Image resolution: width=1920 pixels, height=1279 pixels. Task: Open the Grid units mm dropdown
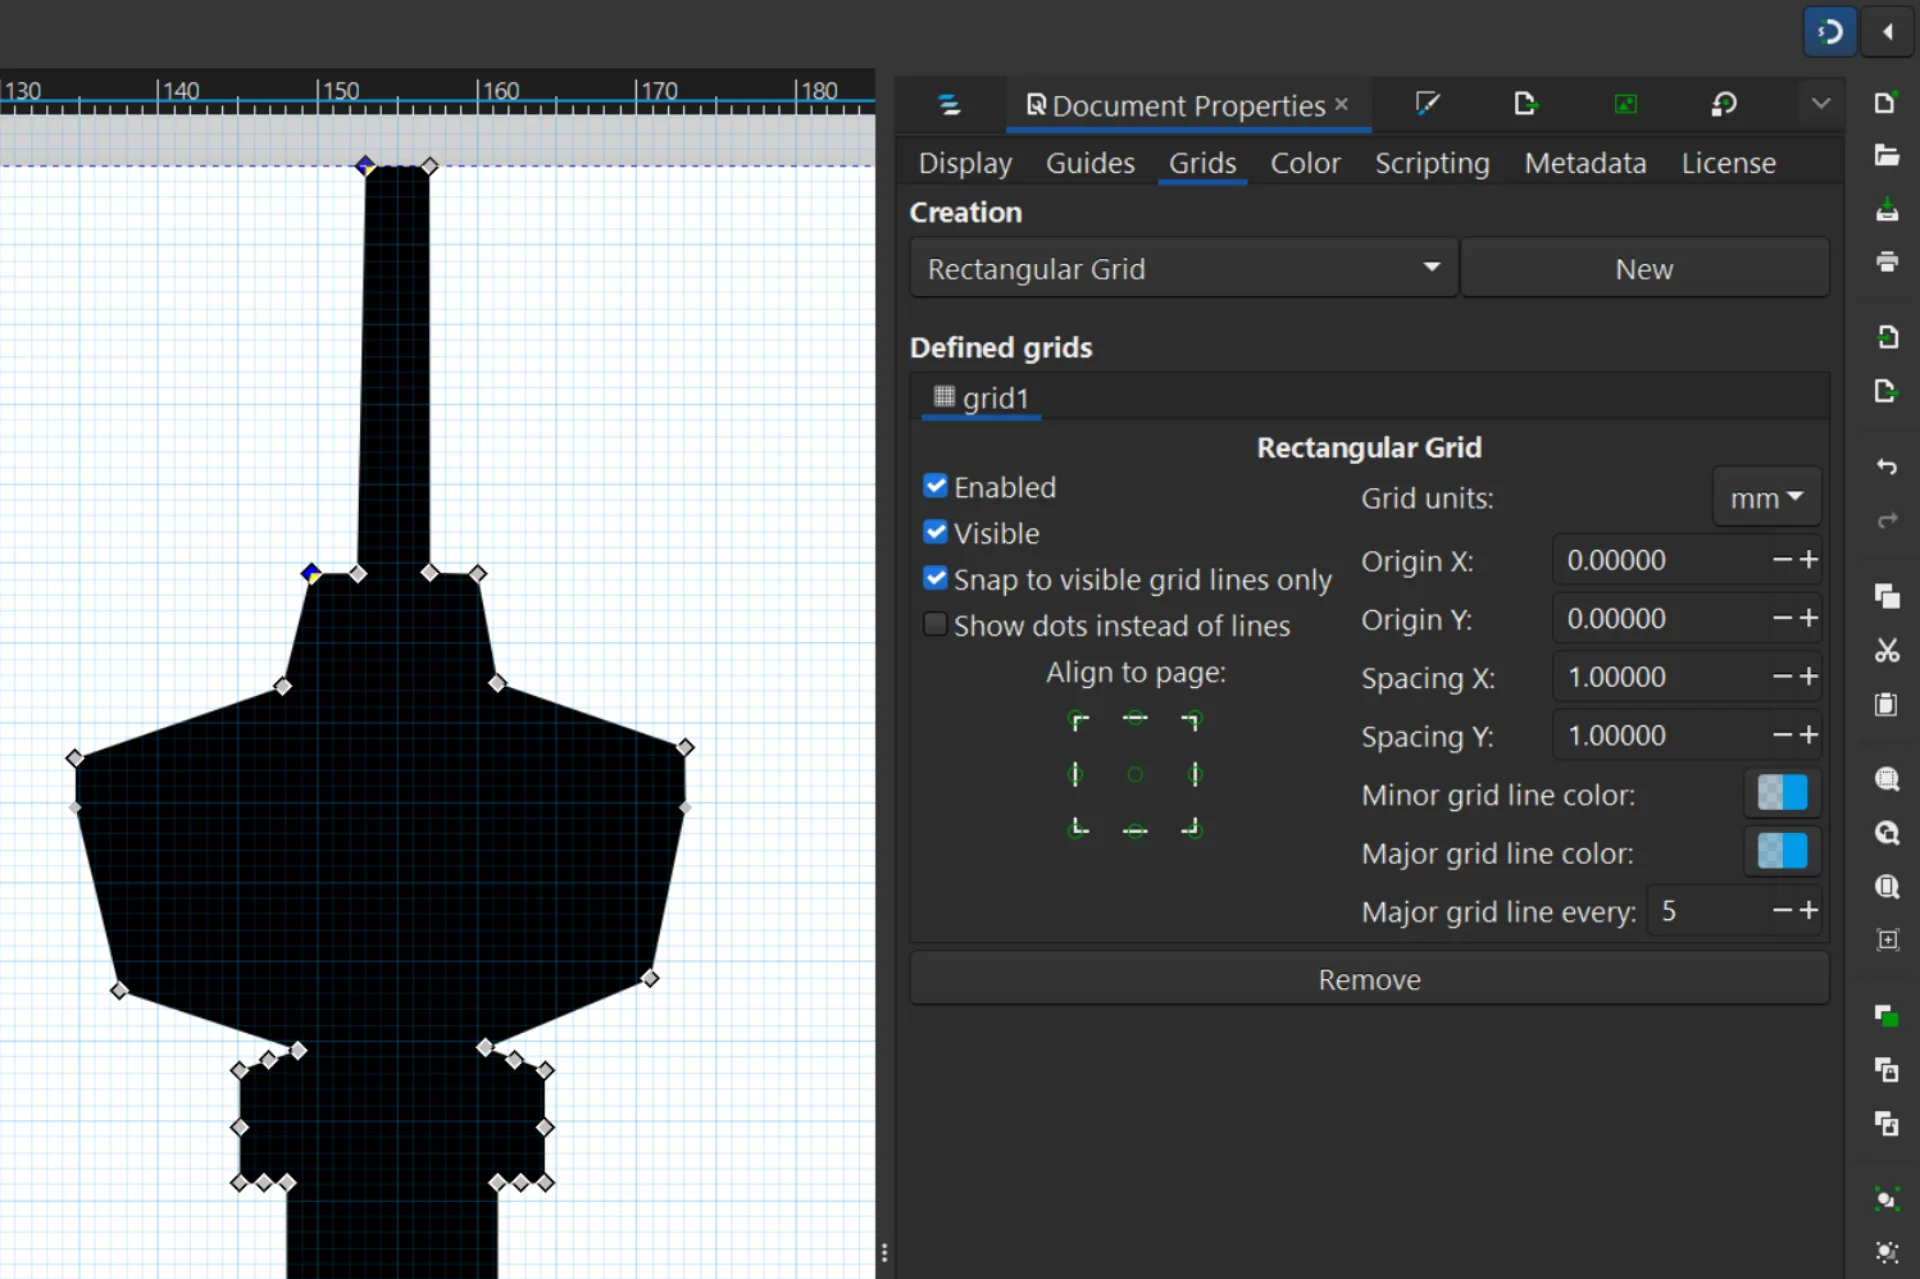pos(1766,498)
